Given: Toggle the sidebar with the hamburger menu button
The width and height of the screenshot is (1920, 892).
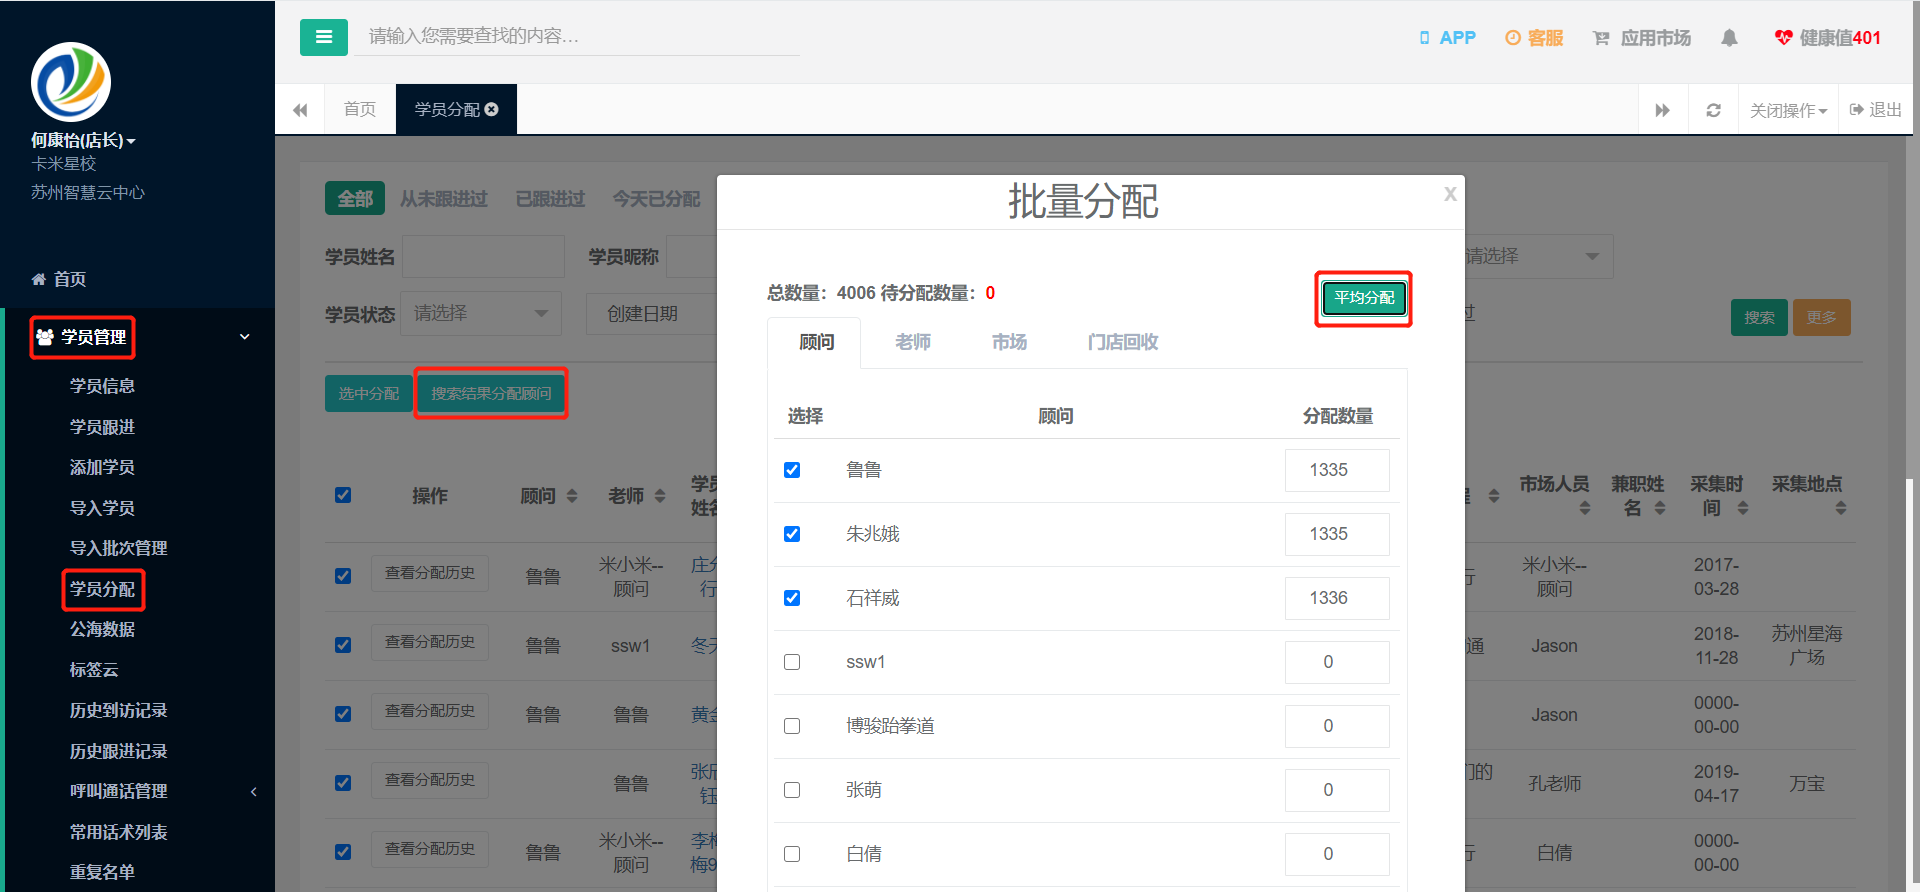Looking at the screenshot, I should coord(323,37).
